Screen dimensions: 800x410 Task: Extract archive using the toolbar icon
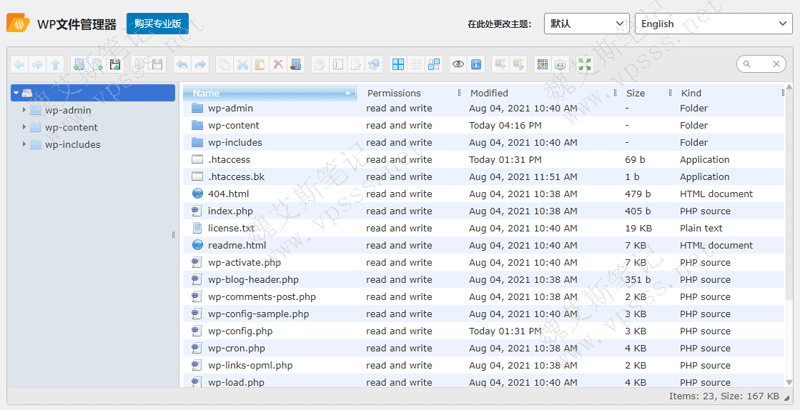point(500,64)
